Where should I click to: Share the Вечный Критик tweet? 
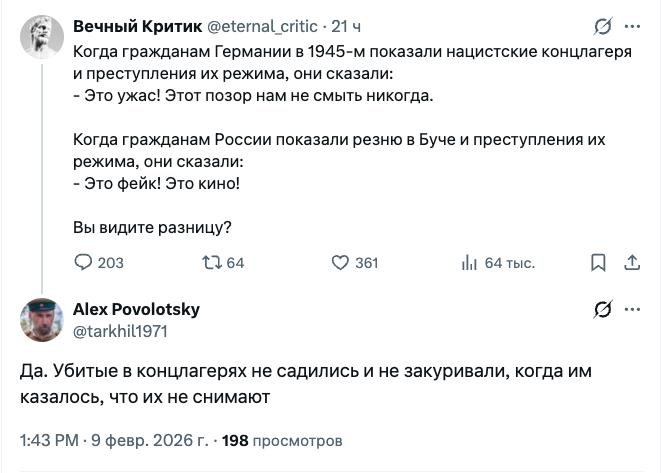tap(631, 263)
